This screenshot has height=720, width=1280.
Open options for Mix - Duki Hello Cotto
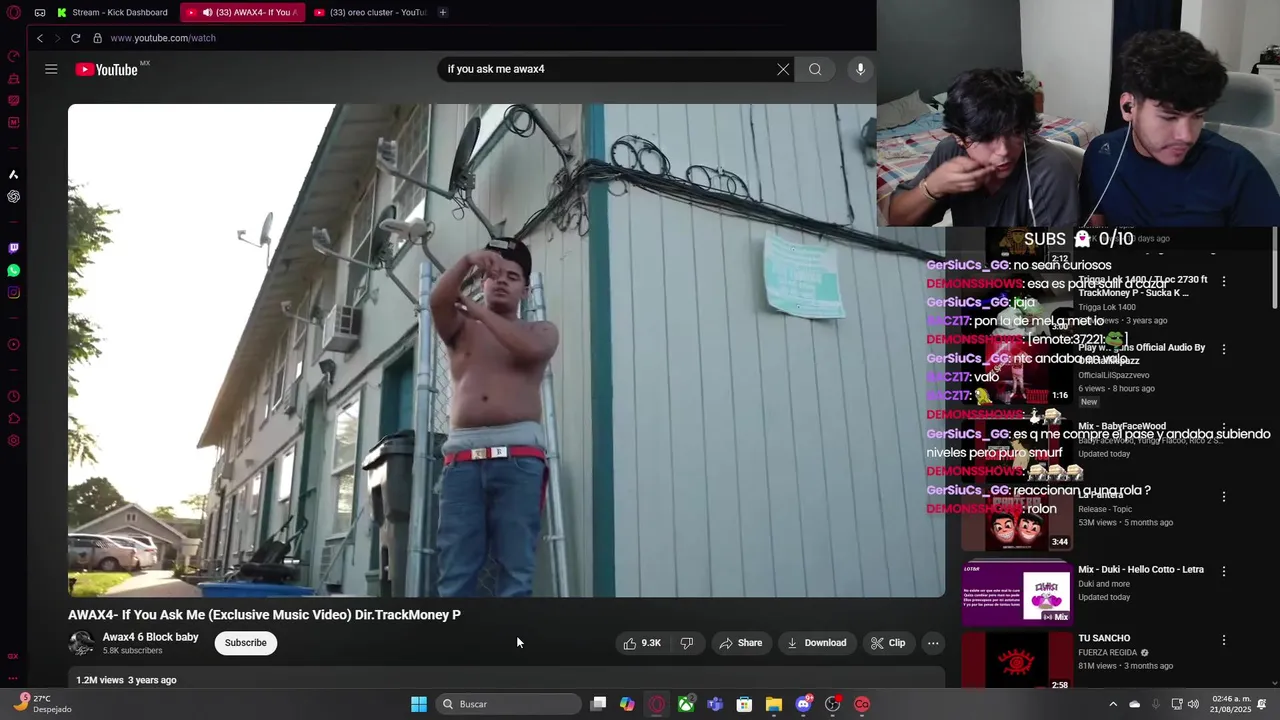(1224, 571)
